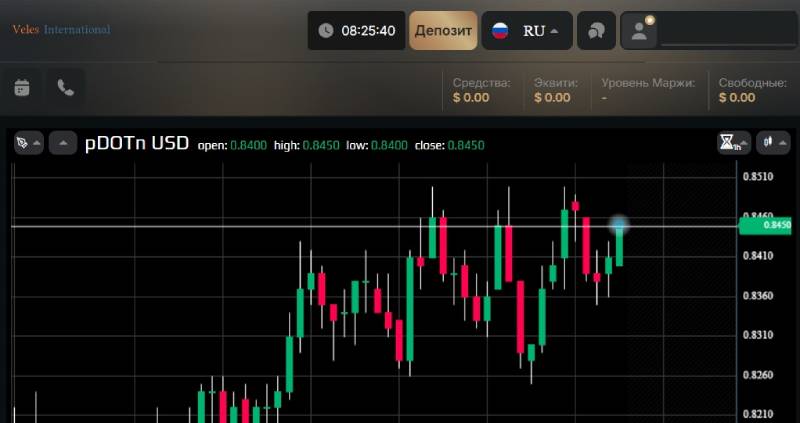This screenshot has width=800, height=423.
Task: Open the chat bubbles icon
Action: [x=596, y=31]
